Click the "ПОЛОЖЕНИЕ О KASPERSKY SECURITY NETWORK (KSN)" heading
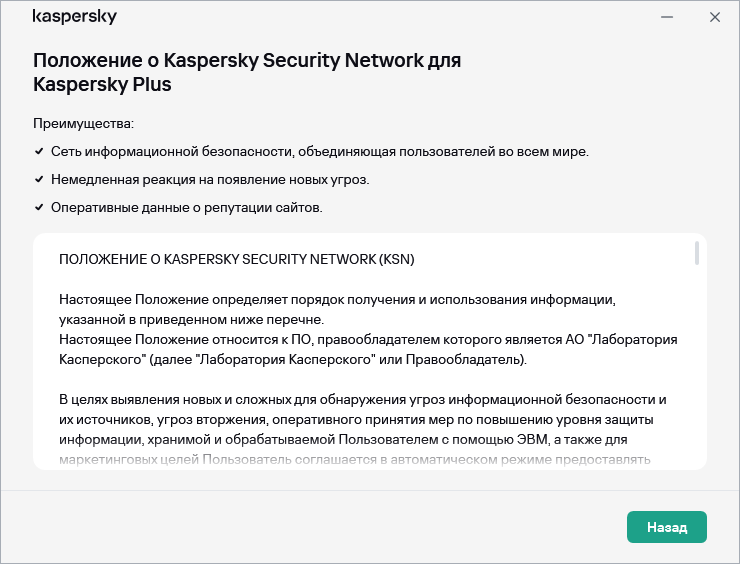Viewport: 740px width, 564px height. (236, 259)
